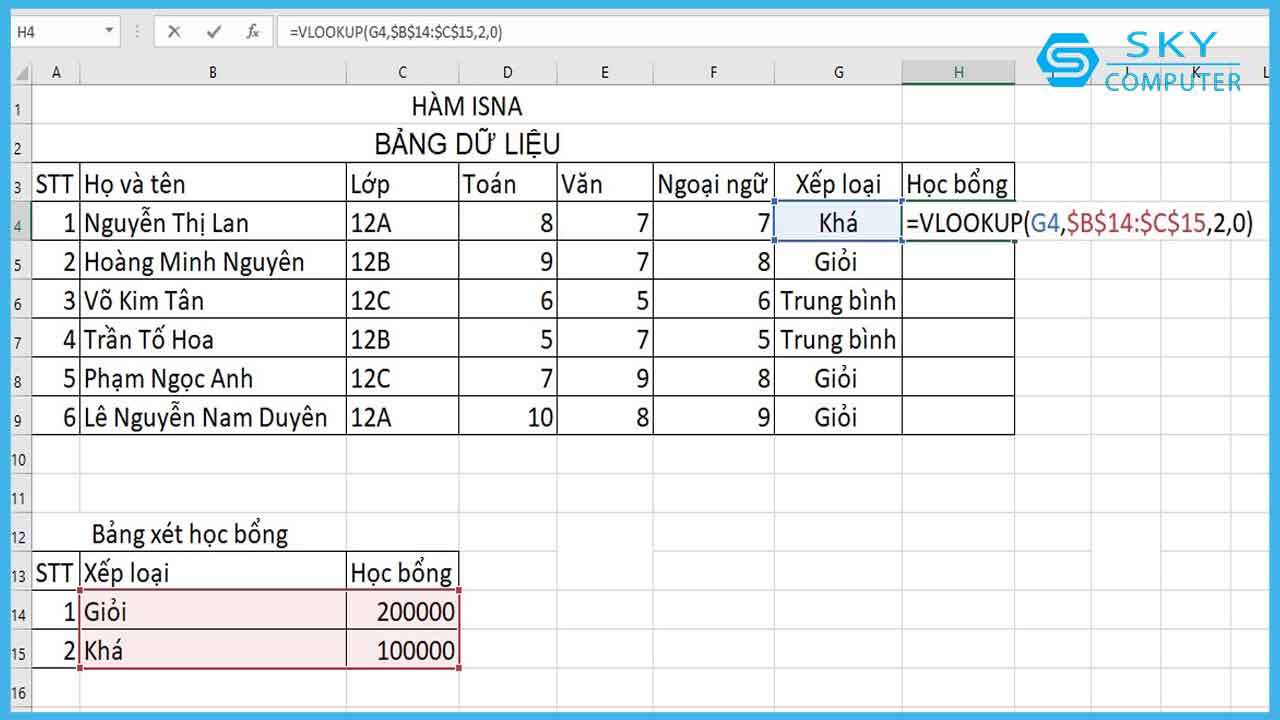Click the cell Võ Kim Tân
The width and height of the screenshot is (1280, 720).
[213, 300]
